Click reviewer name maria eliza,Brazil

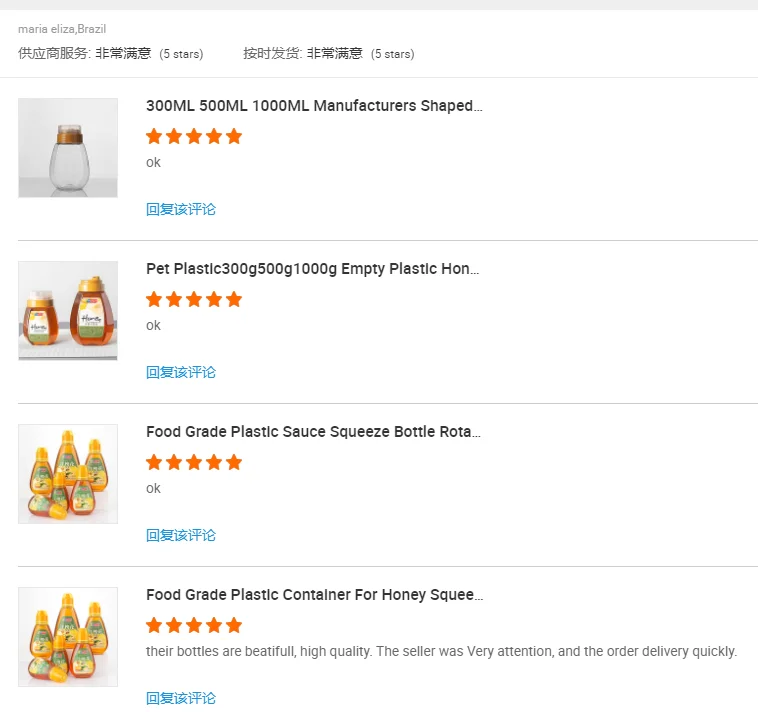coord(62,29)
